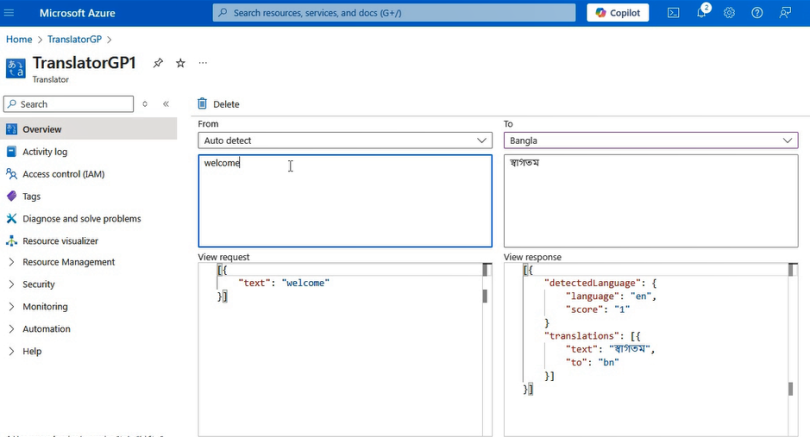Click the "text": "welcome" request line
810x437 pixels.
pos(284,283)
